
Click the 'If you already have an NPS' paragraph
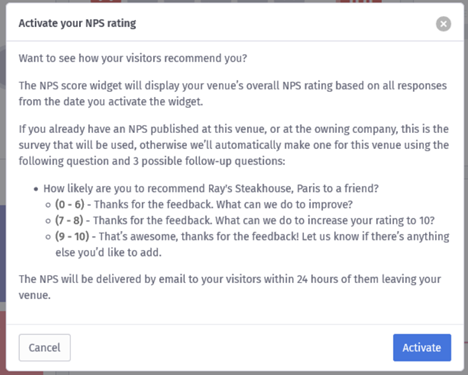pos(234,145)
